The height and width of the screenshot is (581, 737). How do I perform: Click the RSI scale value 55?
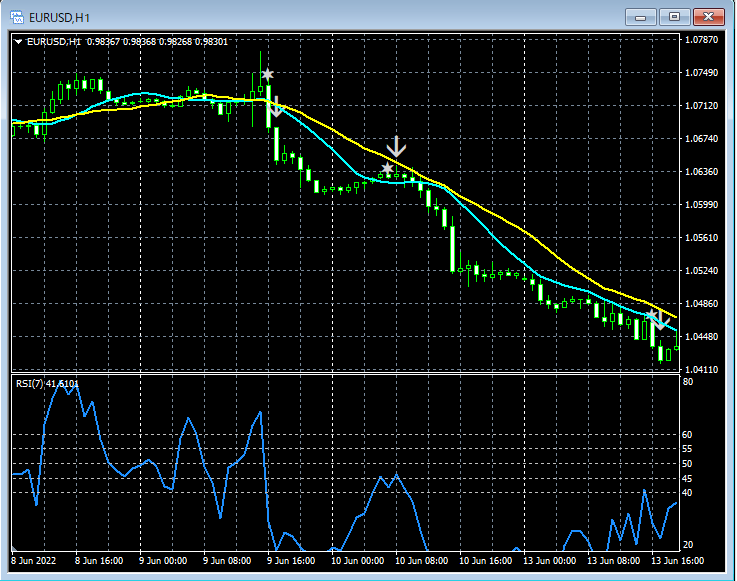pos(687,449)
